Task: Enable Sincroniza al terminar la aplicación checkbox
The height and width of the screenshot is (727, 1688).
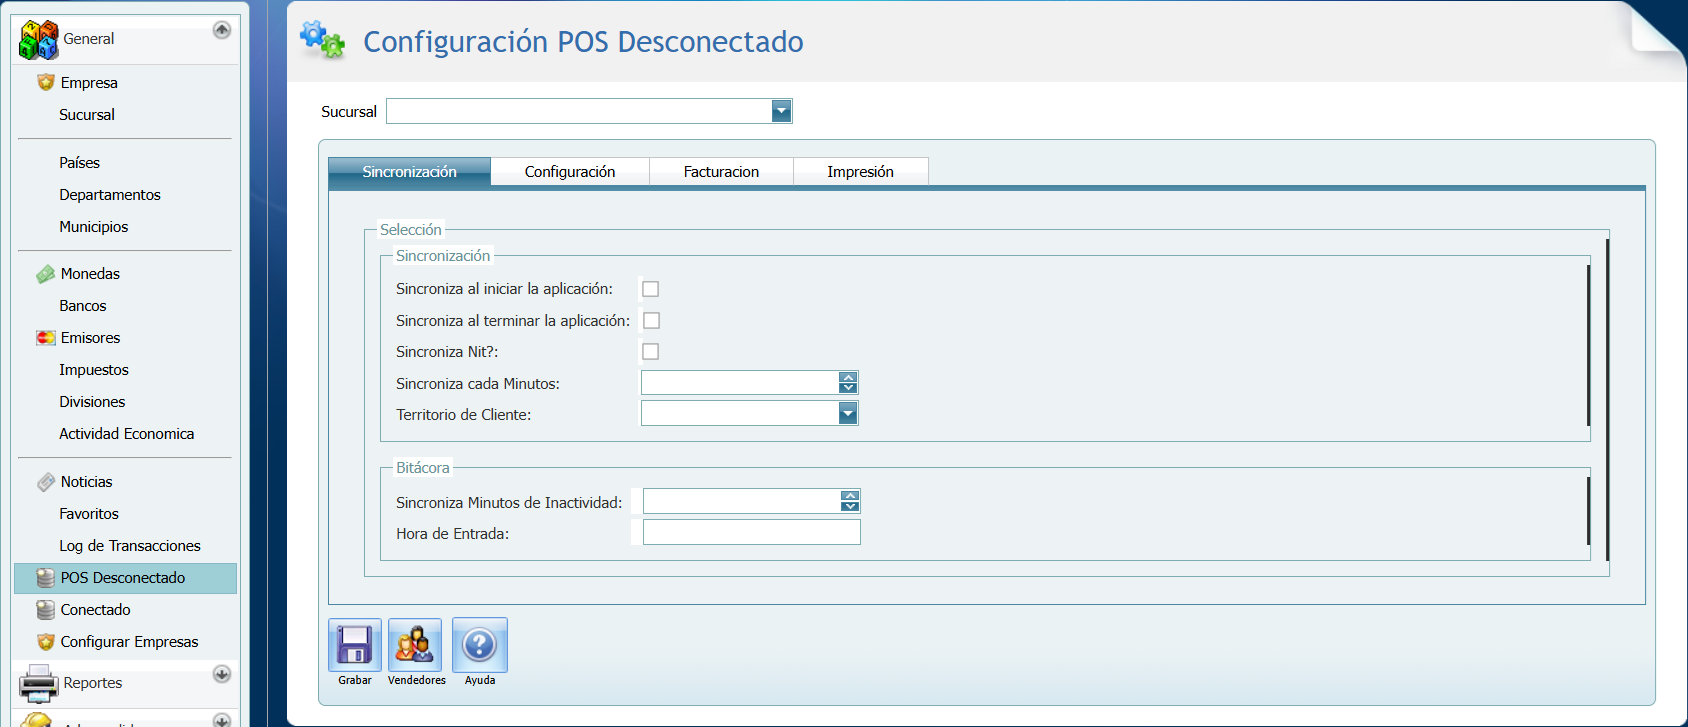Action: (651, 320)
